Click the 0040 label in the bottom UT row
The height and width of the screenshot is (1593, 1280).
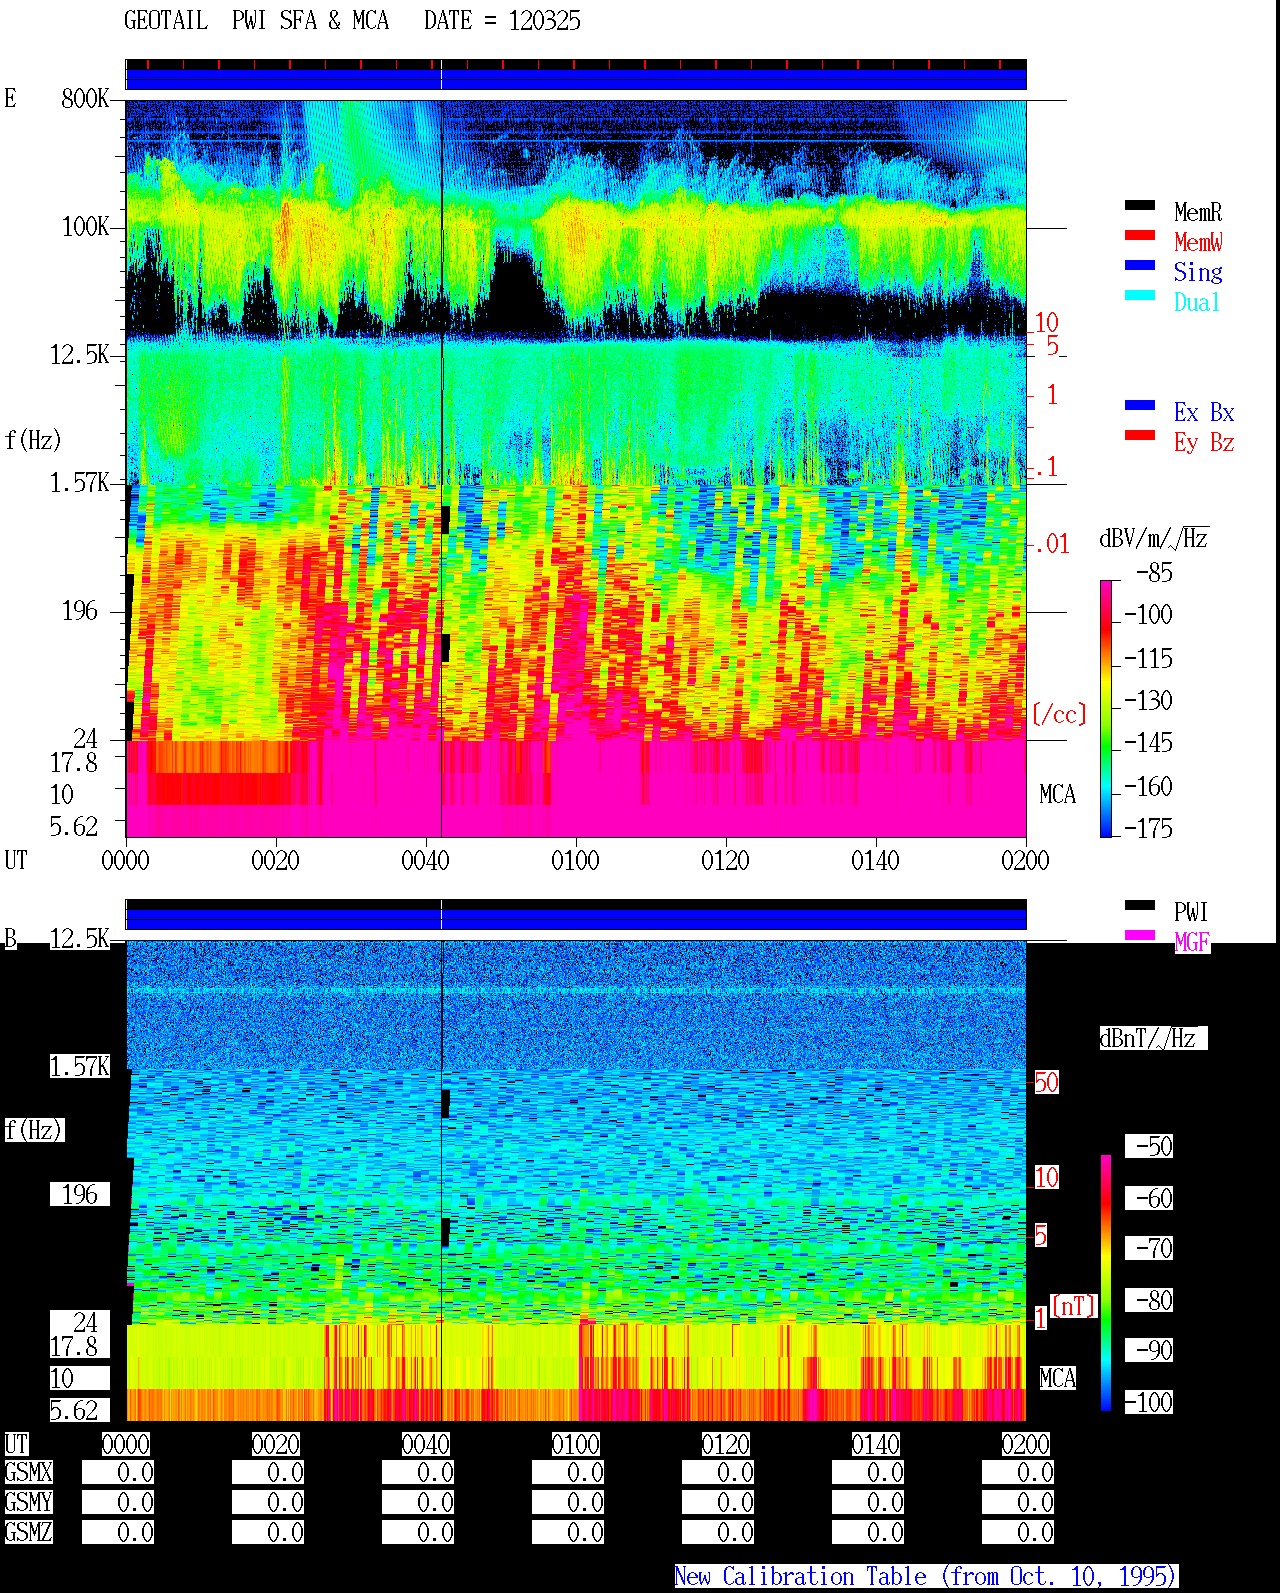point(425,1444)
